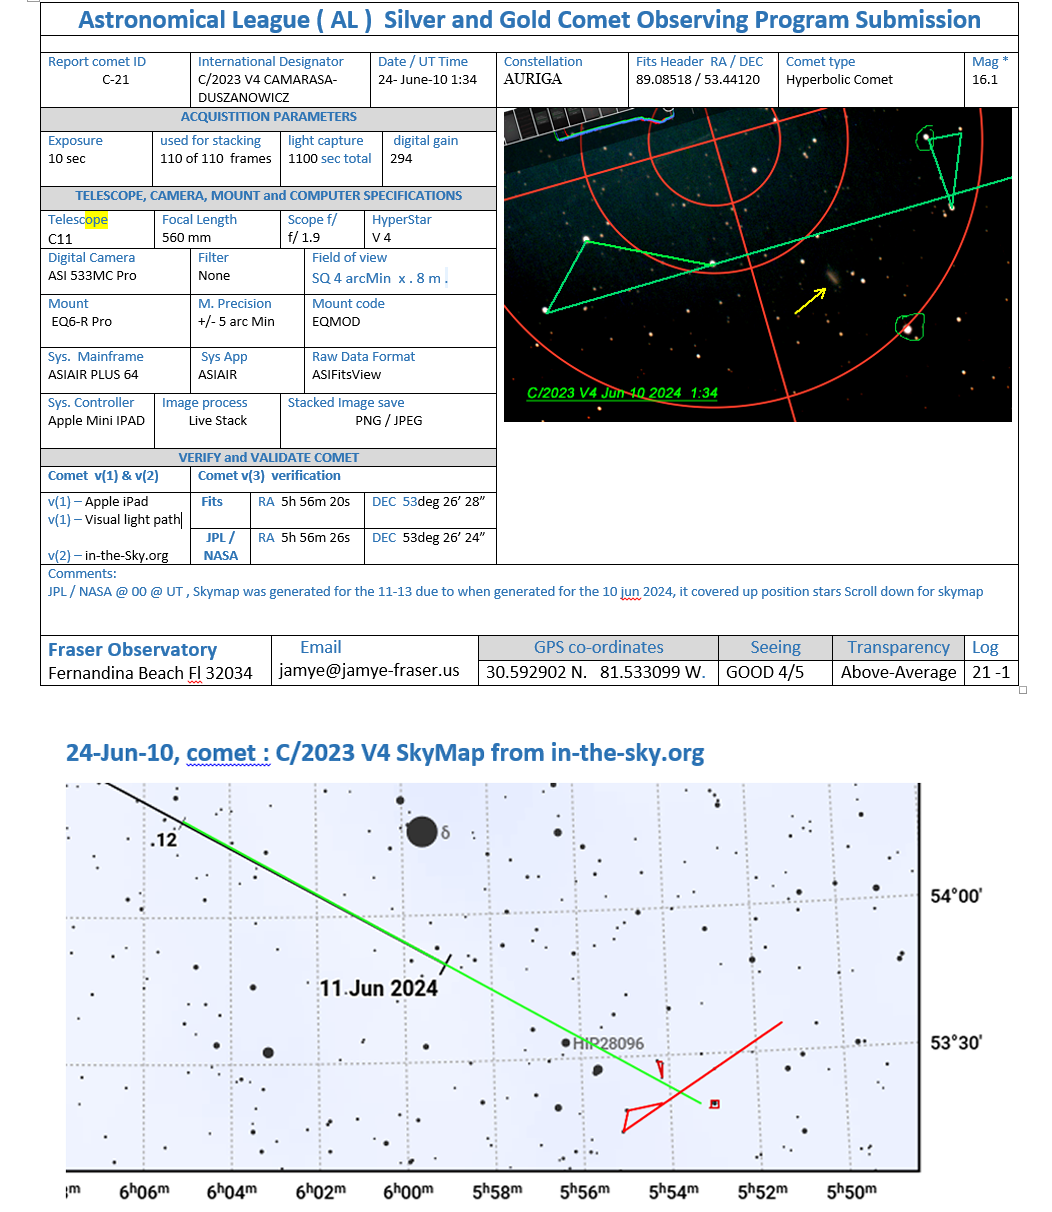The height and width of the screenshot is (1212, 1052).
Task: Click the ACQUISITION PARAMETERS section header
Action: coord(268,117)
